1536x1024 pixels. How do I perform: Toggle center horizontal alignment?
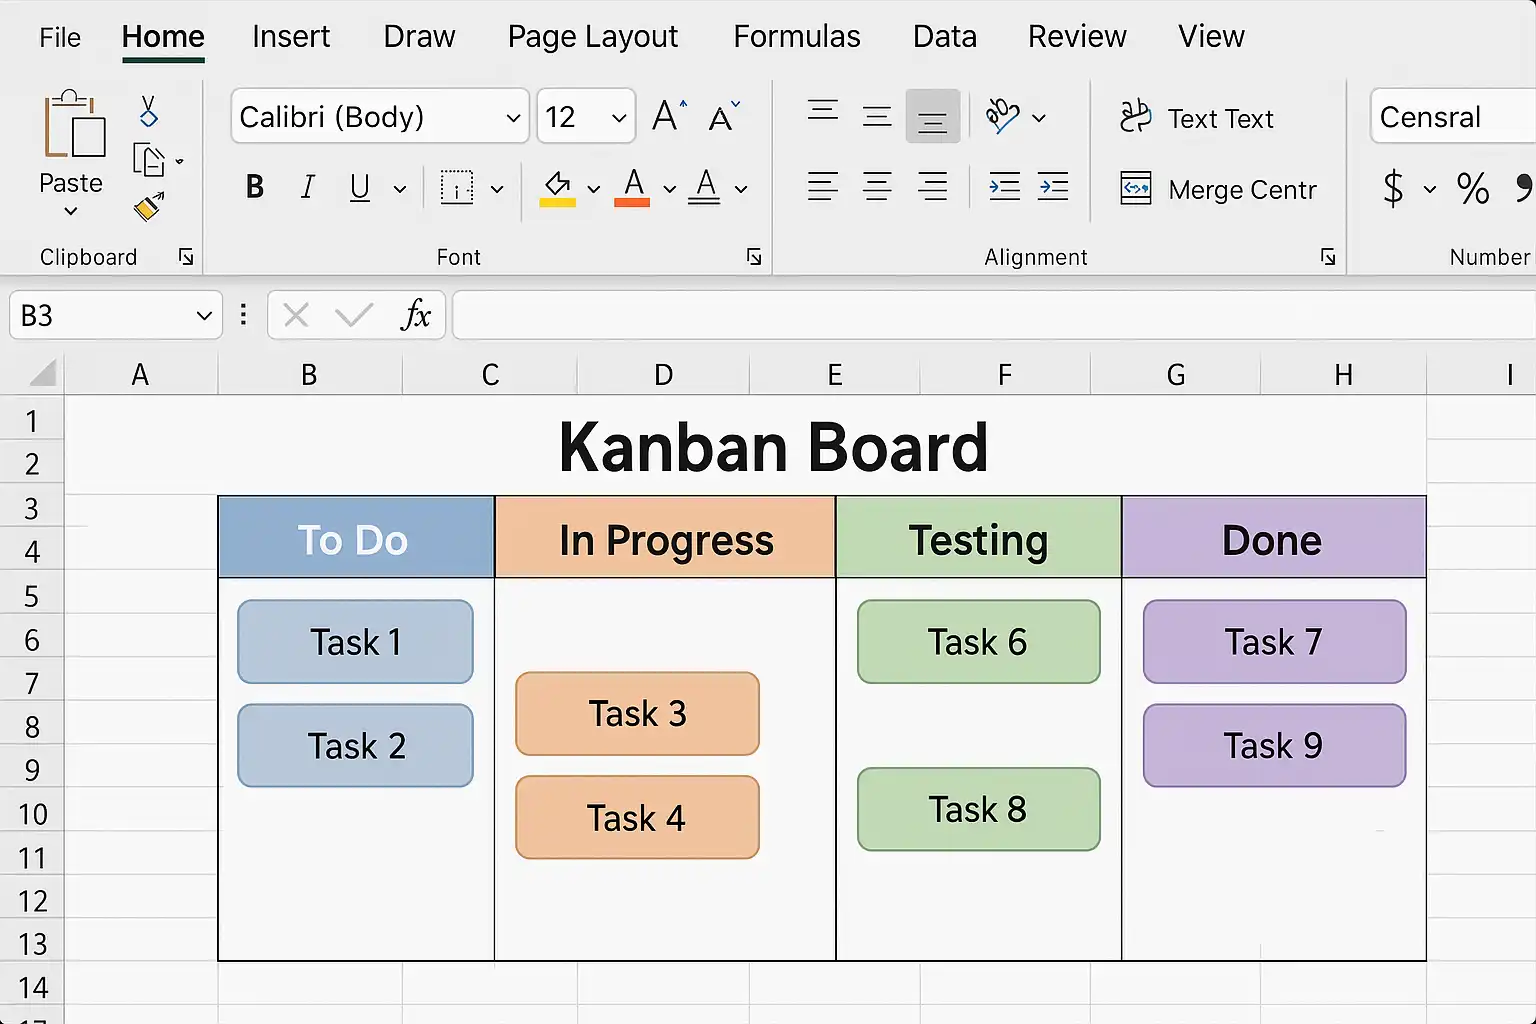(x=877, y=187)
